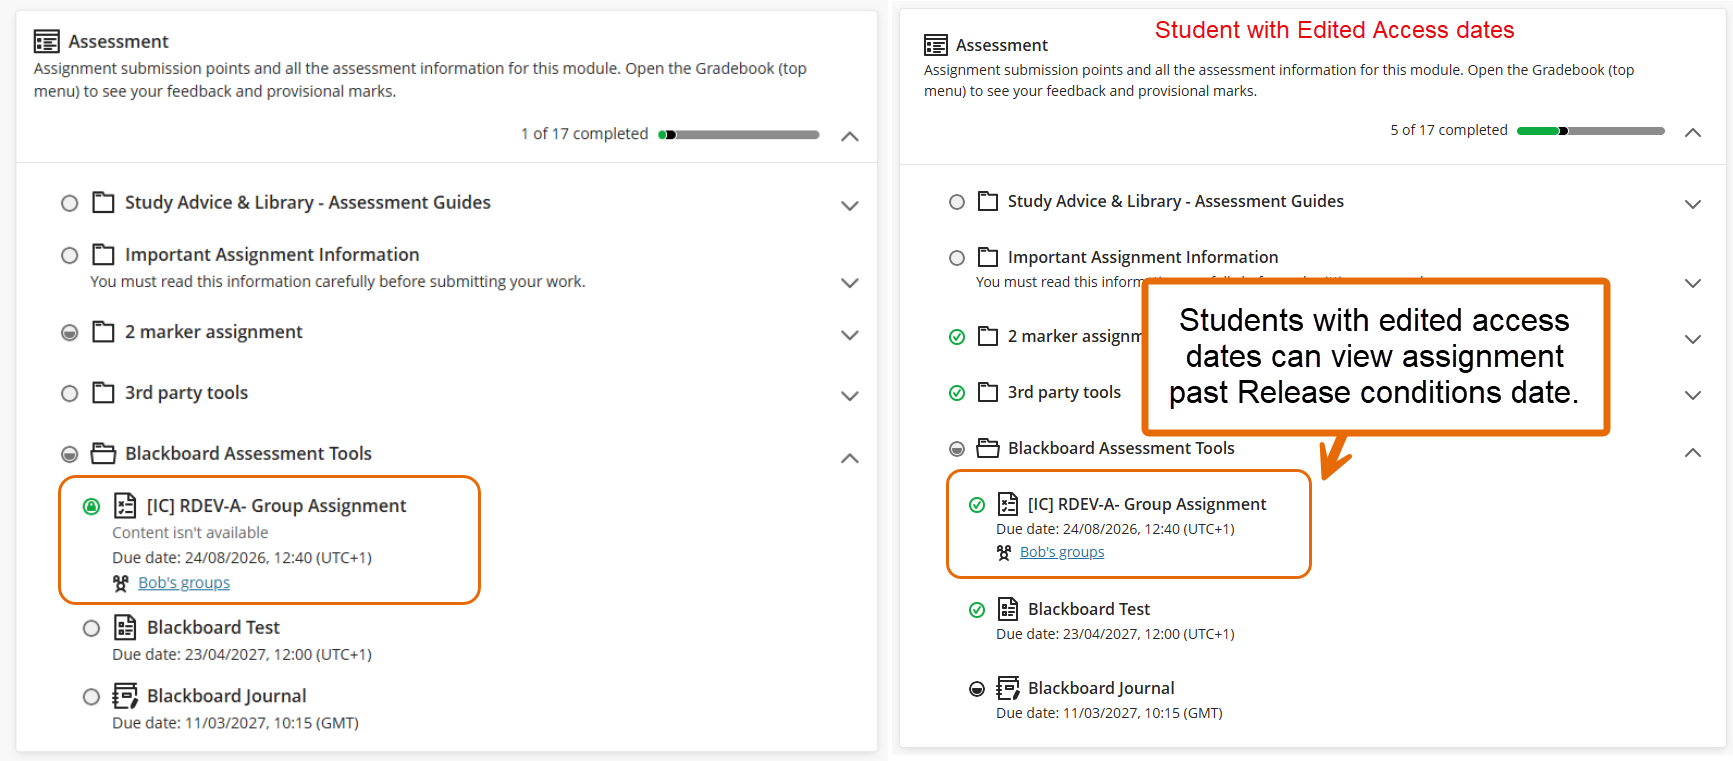Toggle green check for 2 marker assignment, right panel
Image resolution: width=1733 pixels, height=761 pixels.
(x=957, y=337)
